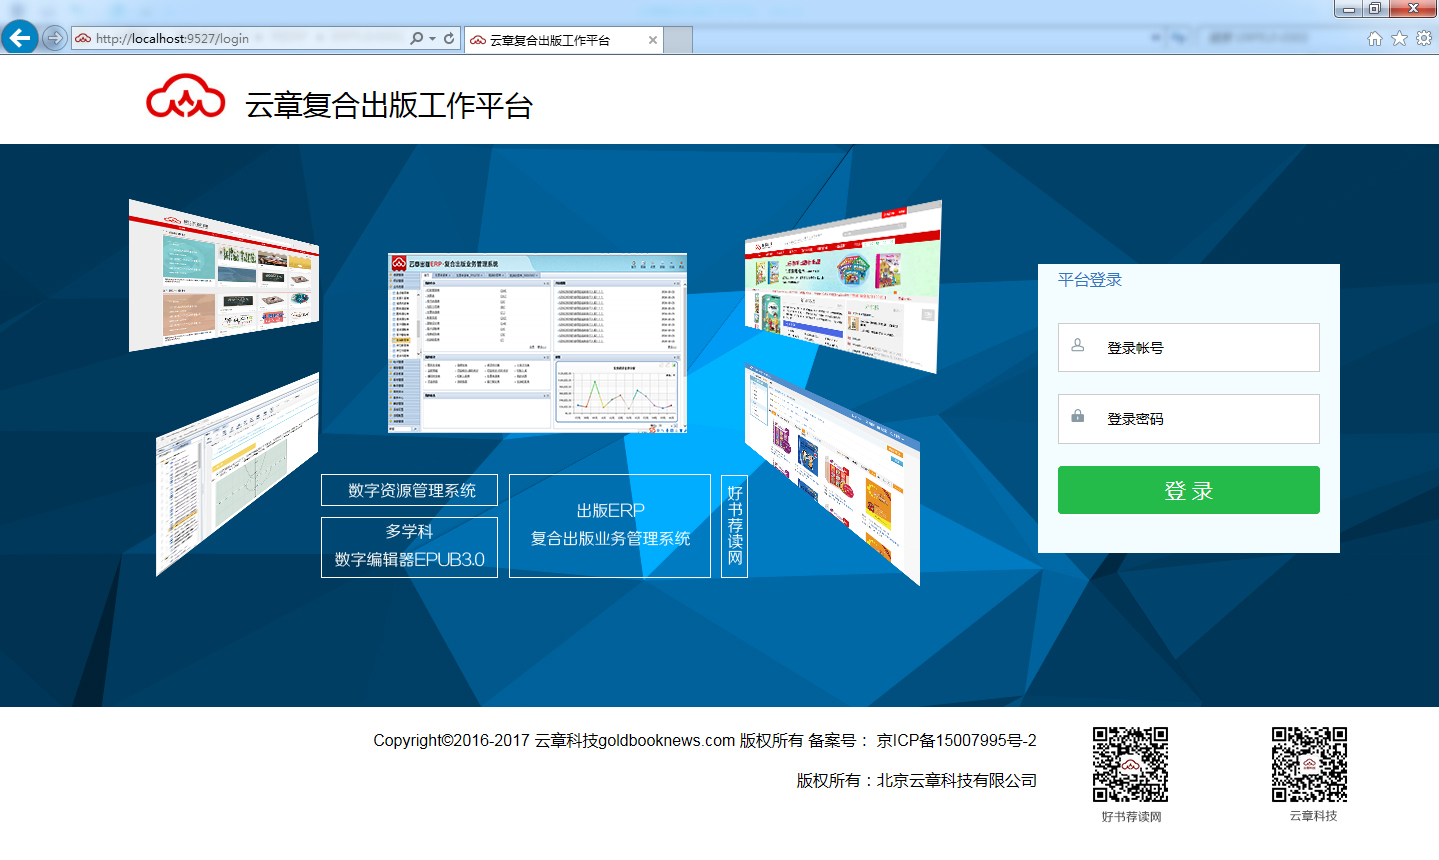Click the copyright goldbooknews.com text
This screenshot has width=1439, height=860.
705,741
